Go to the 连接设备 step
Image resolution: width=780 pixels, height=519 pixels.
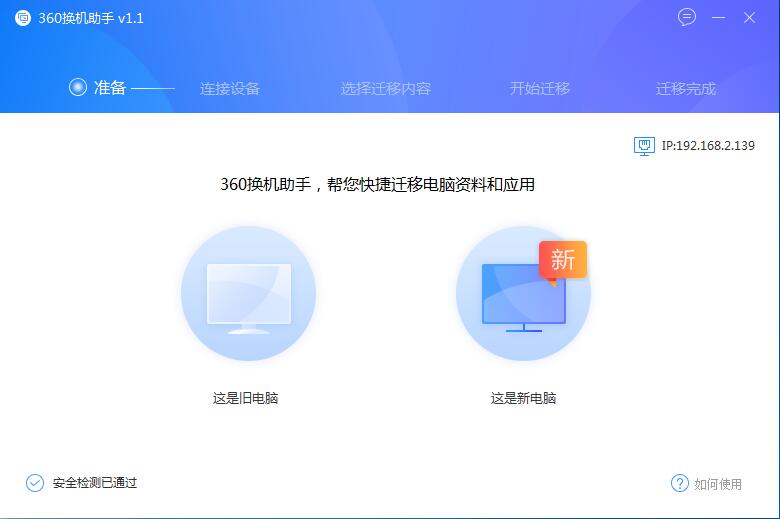pyautogui.click(x=230, y=89)
